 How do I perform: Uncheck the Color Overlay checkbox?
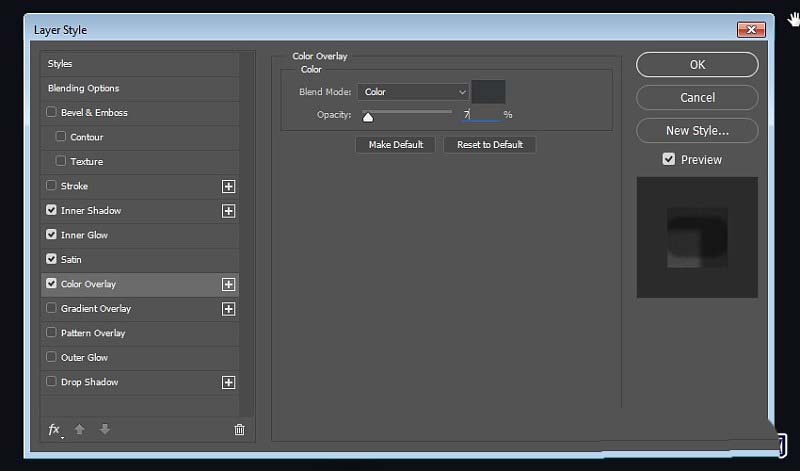pyautogui.click(x=51, y=283)
